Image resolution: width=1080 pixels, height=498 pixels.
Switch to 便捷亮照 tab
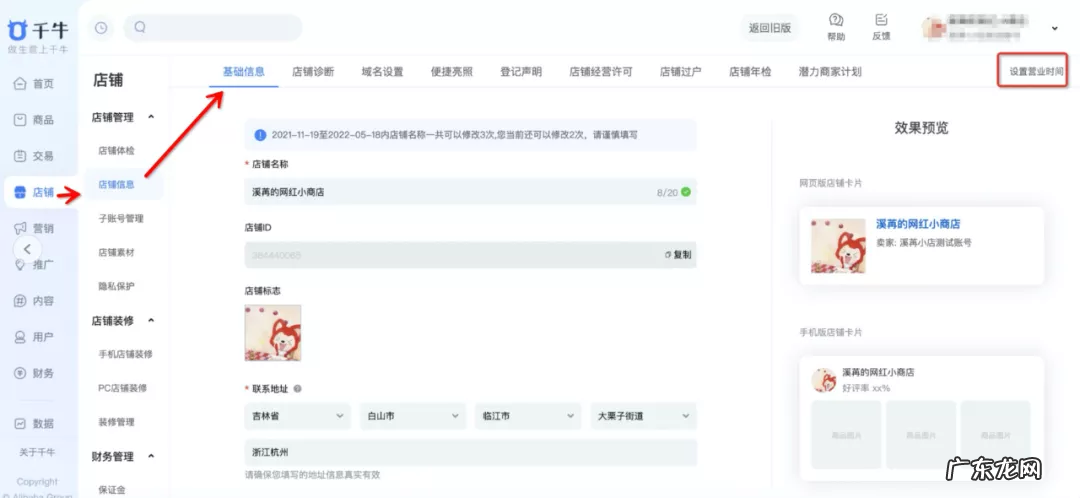coord(452,71)
